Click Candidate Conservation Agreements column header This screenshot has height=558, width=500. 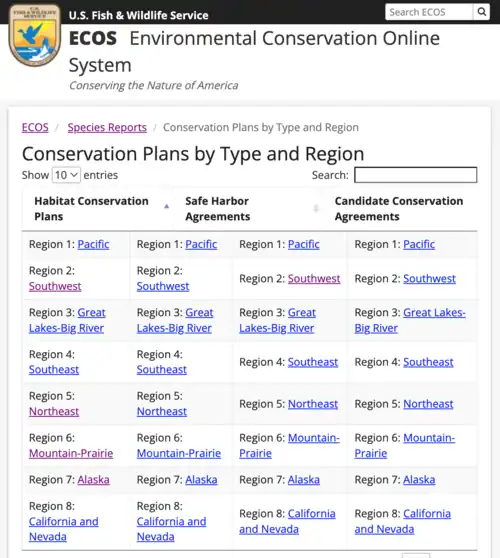coord(399,209)
